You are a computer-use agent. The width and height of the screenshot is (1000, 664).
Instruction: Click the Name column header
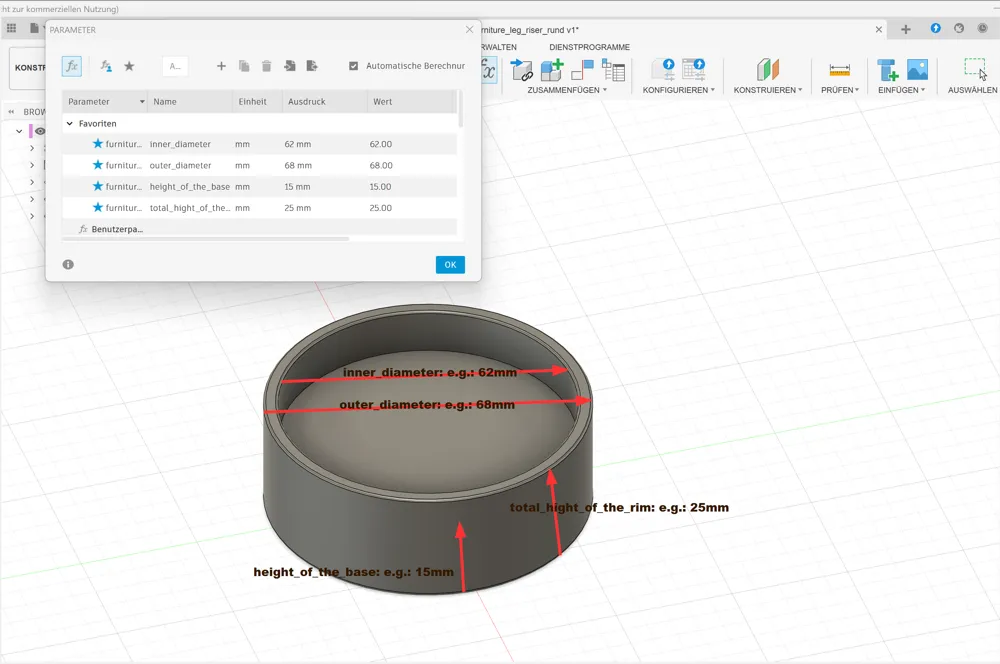(190, 101)
